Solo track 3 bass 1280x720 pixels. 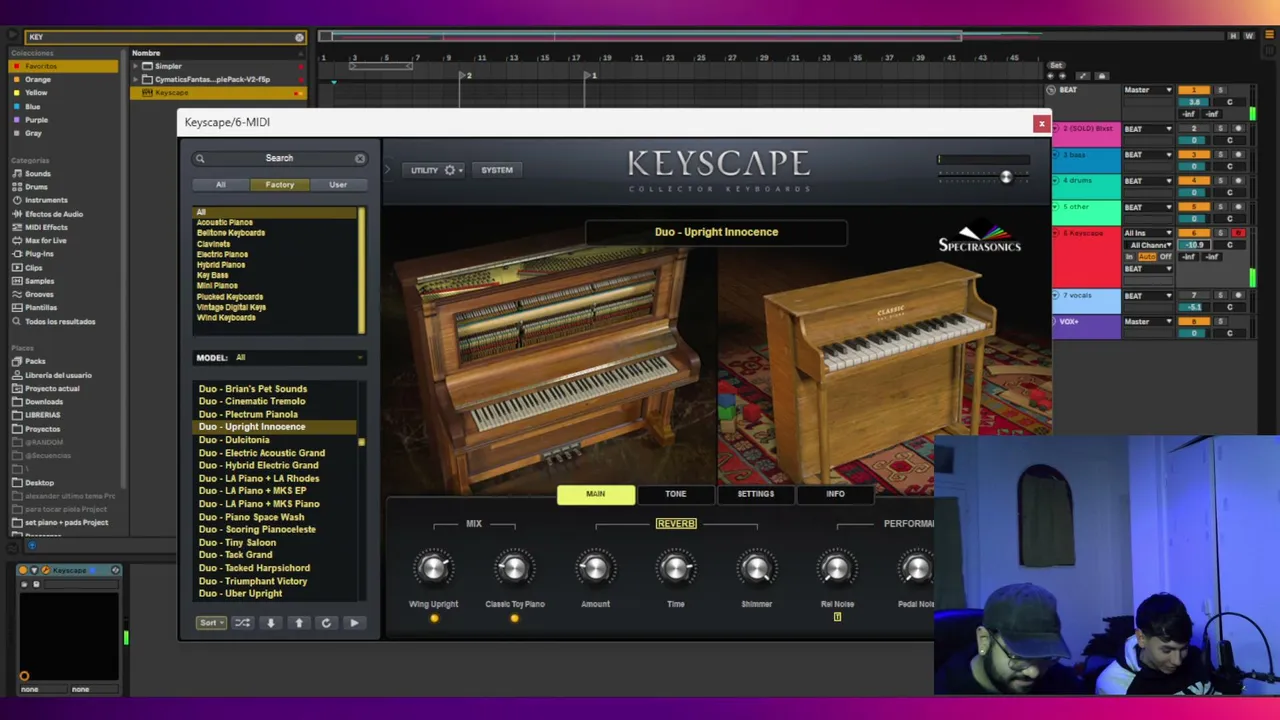click(1220, 155)
